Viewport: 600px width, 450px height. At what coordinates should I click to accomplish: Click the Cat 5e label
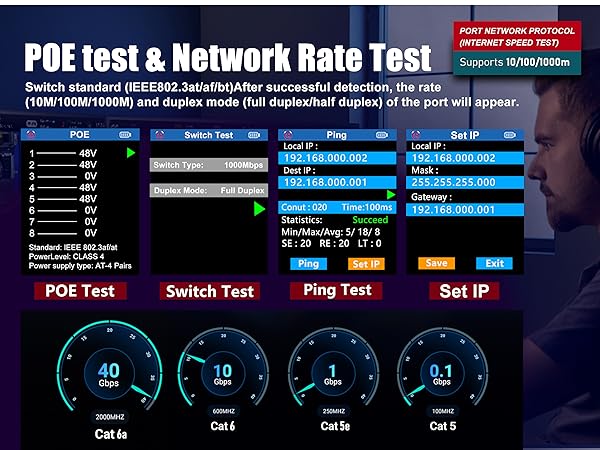click(335, 426)
